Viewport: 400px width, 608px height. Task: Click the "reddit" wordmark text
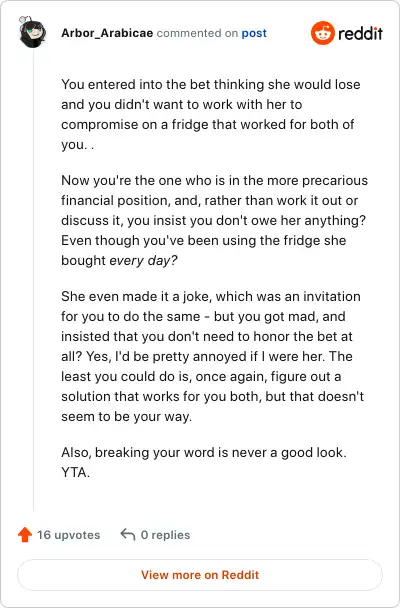[x=360, y=34]
